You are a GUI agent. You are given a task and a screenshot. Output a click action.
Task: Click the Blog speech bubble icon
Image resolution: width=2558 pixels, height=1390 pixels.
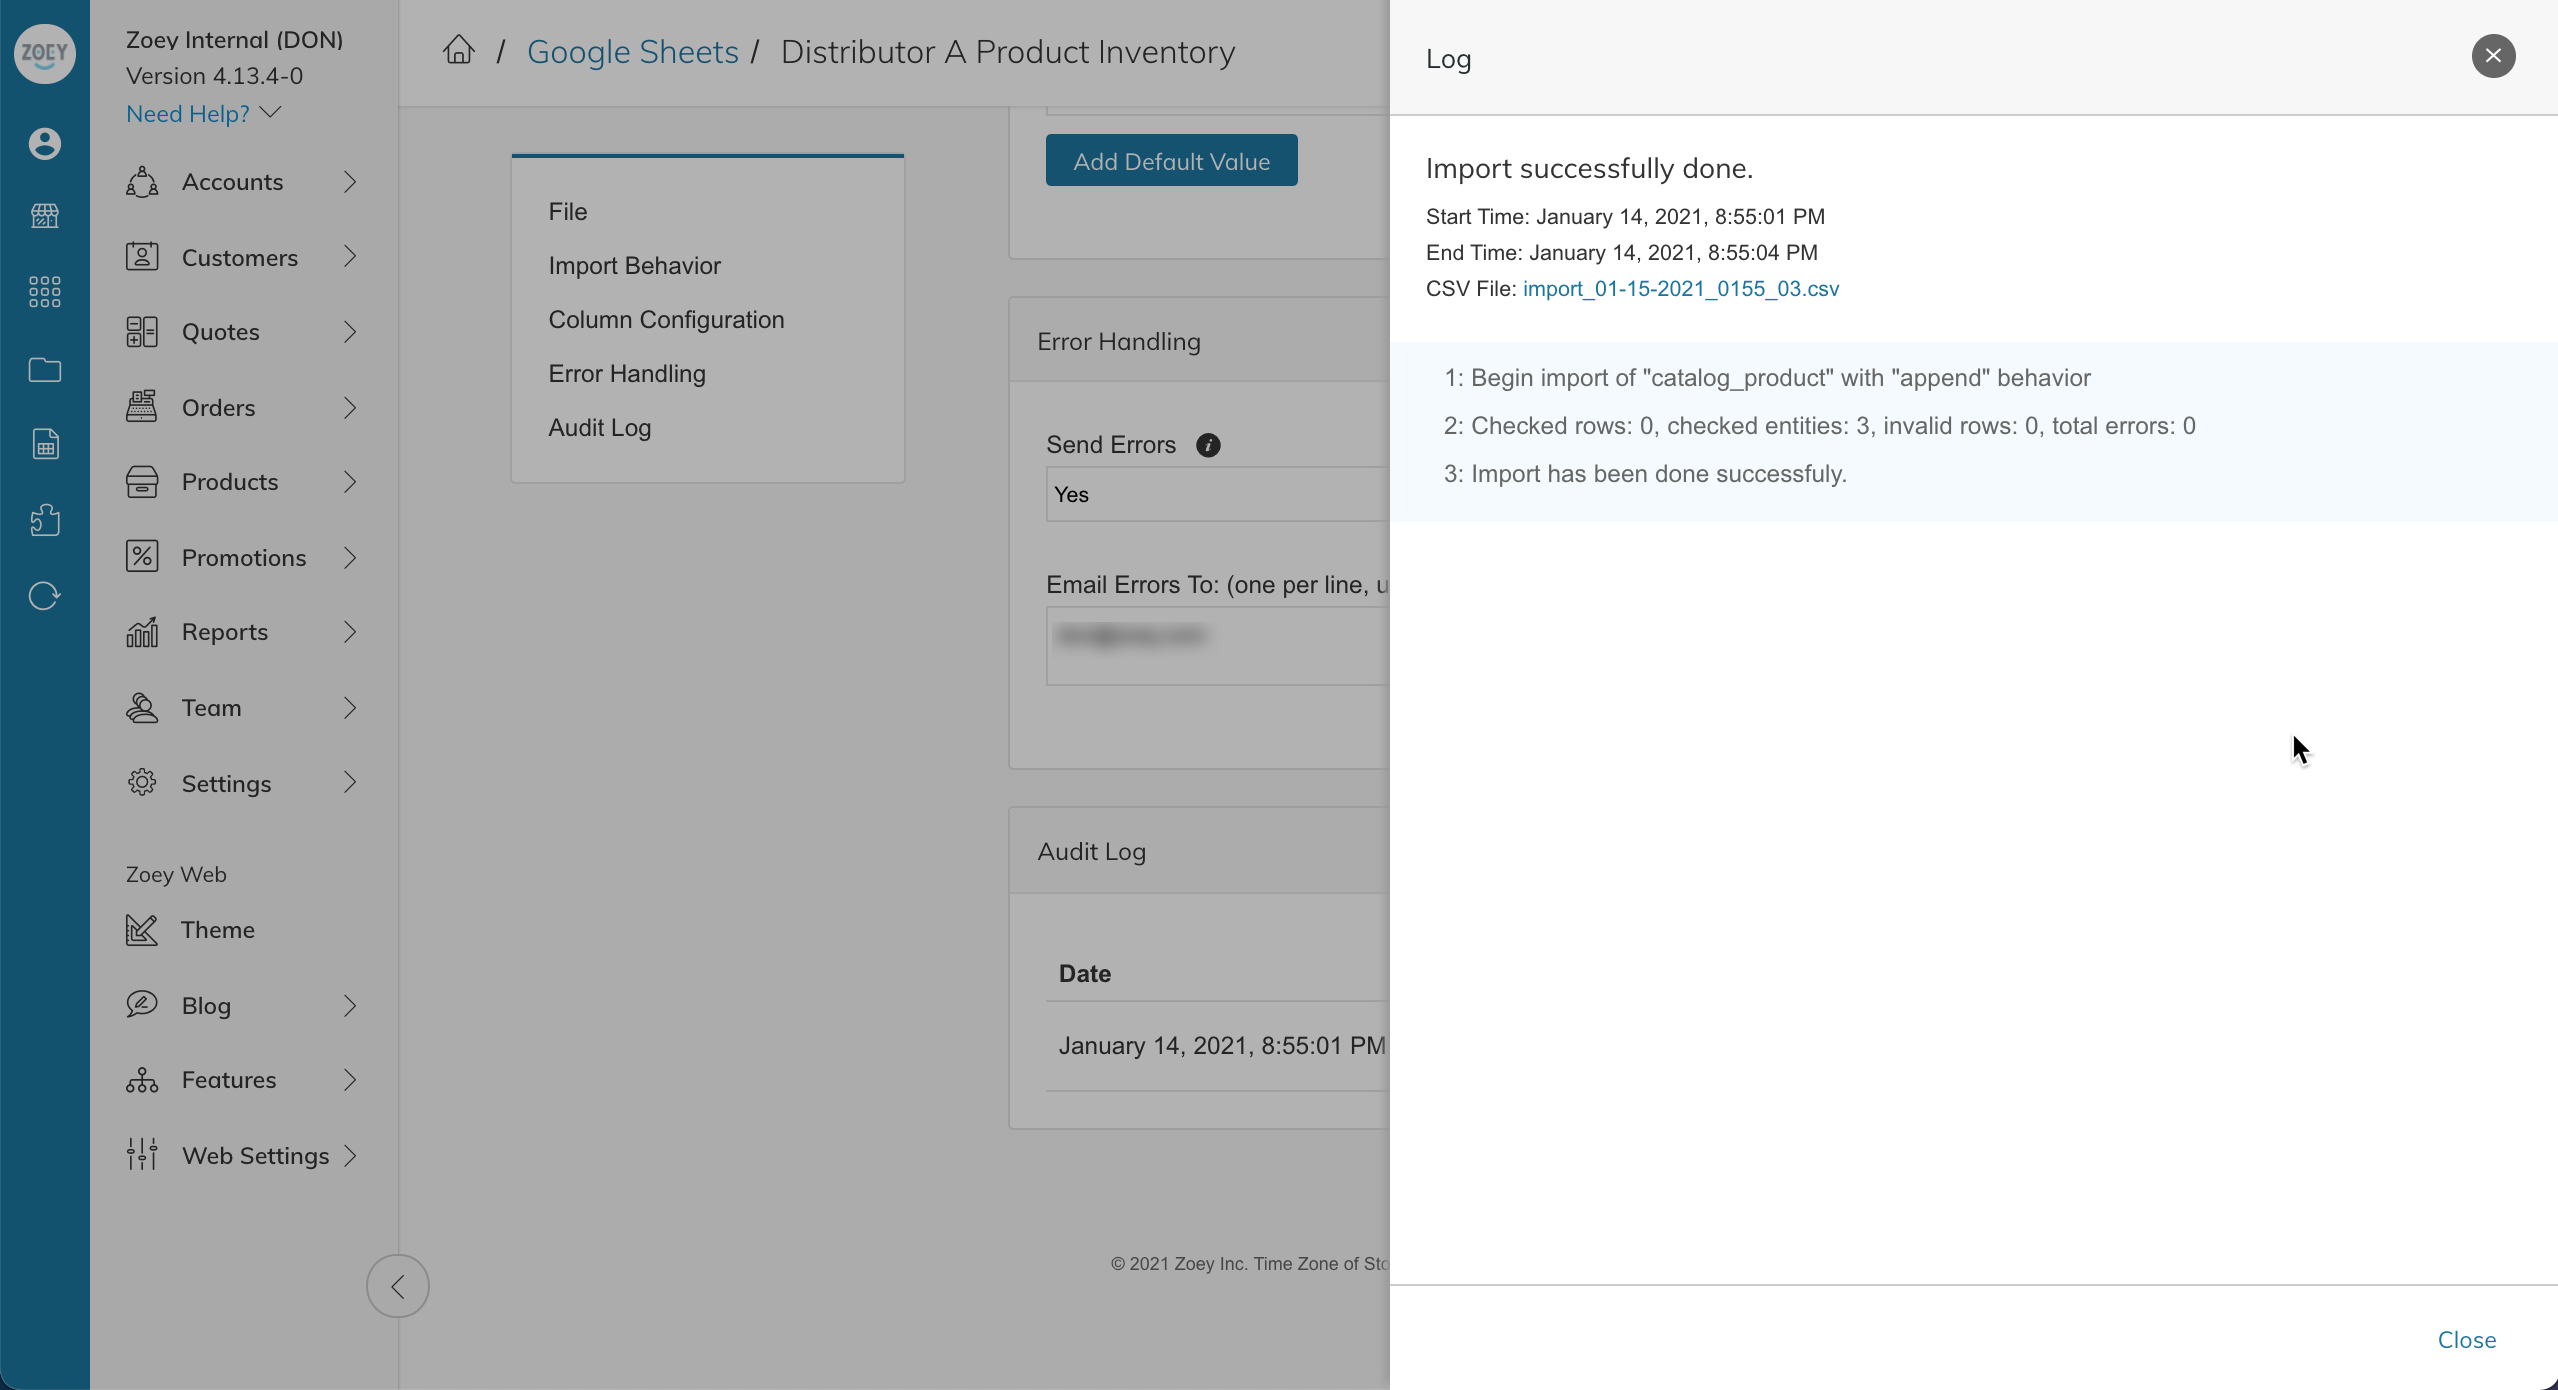[x=142, y=1005]
